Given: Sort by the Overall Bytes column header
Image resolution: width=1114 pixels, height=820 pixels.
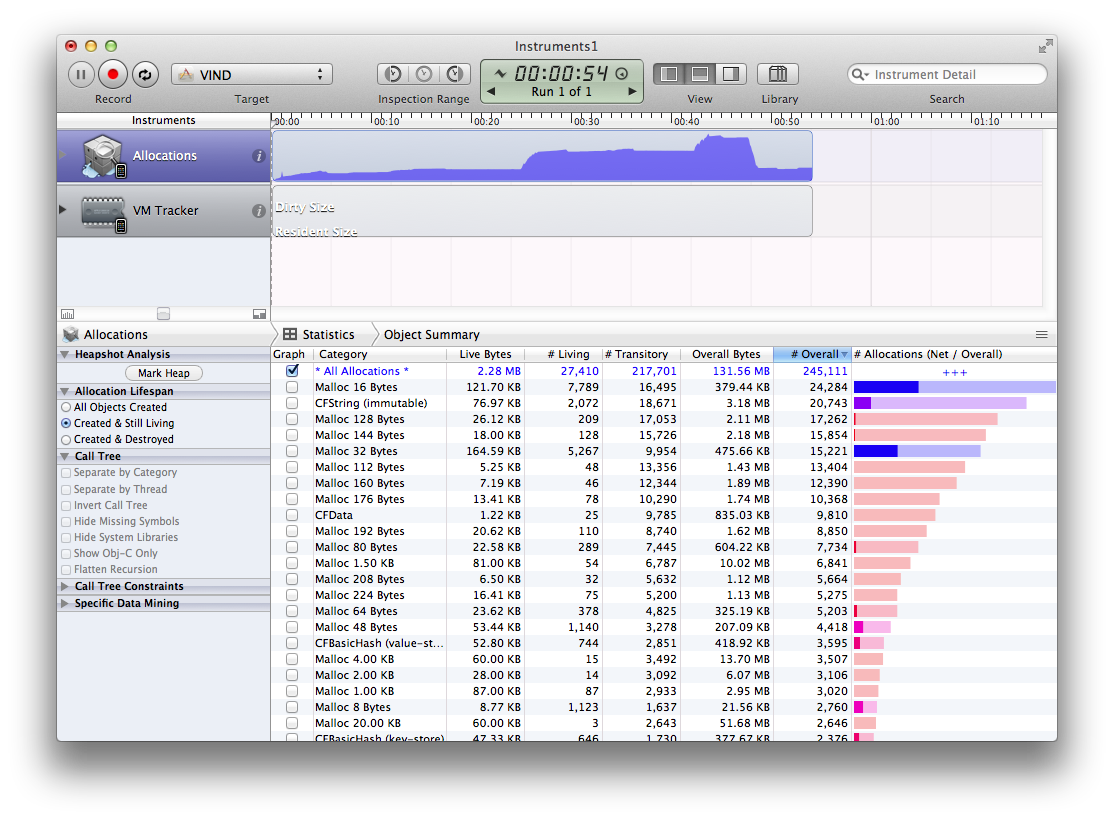Looking at the screenshot, I should (x=726, y=354).
